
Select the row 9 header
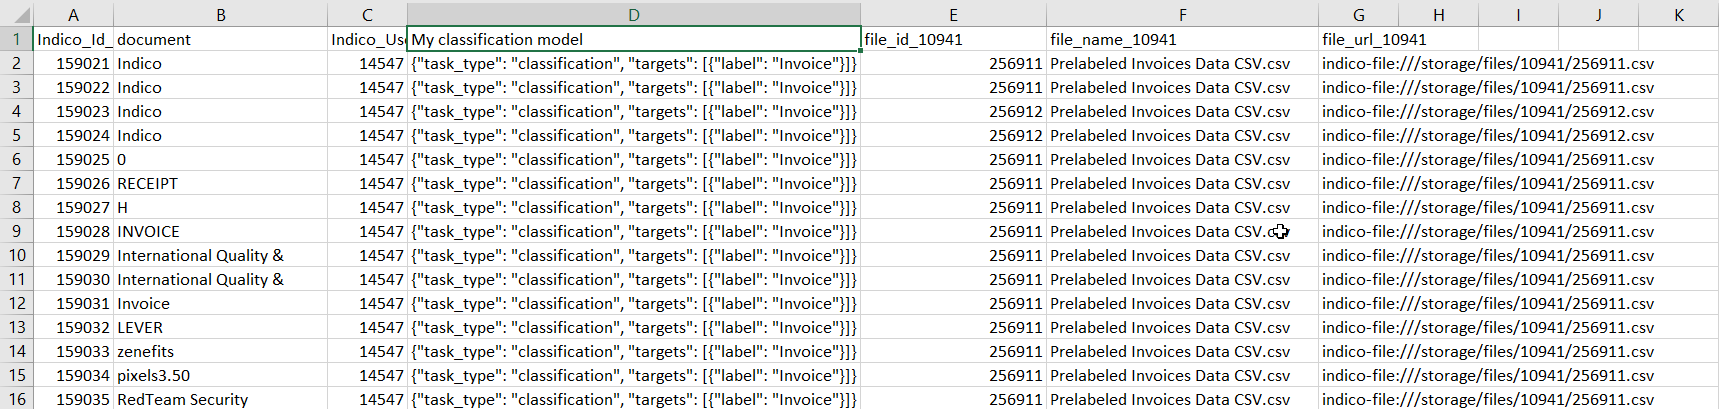pyautogui.click(x=16, y=231)
